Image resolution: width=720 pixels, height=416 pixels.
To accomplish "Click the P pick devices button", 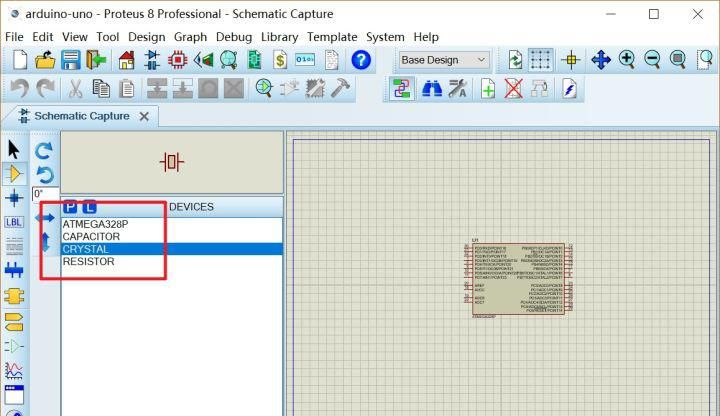I will 70,207.
